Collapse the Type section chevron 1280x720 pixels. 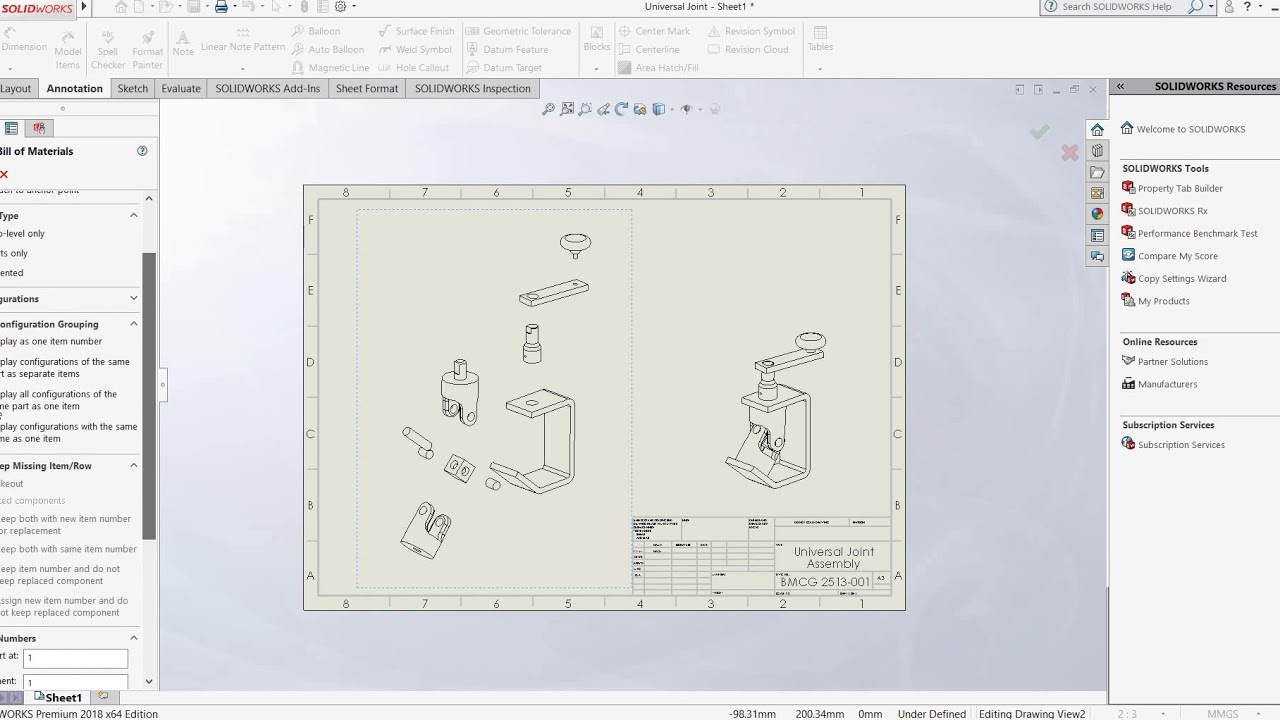pos(134,216)
